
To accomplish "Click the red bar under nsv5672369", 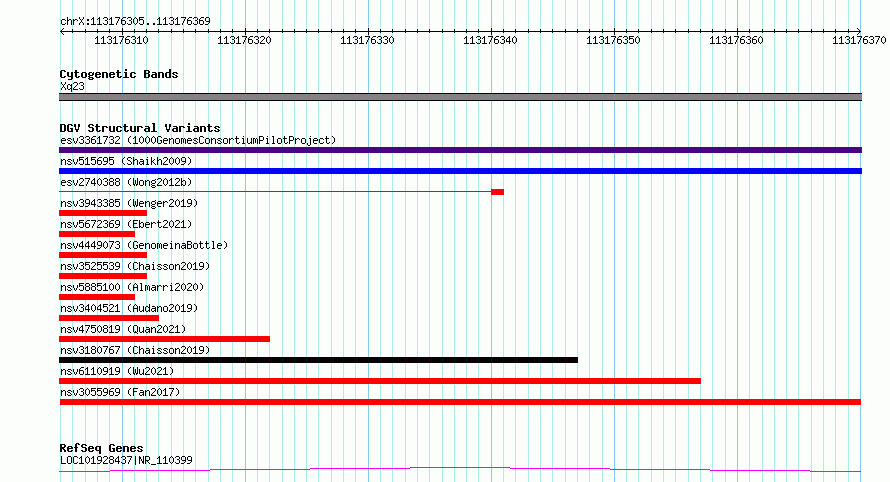I will [x=97, y=234].
